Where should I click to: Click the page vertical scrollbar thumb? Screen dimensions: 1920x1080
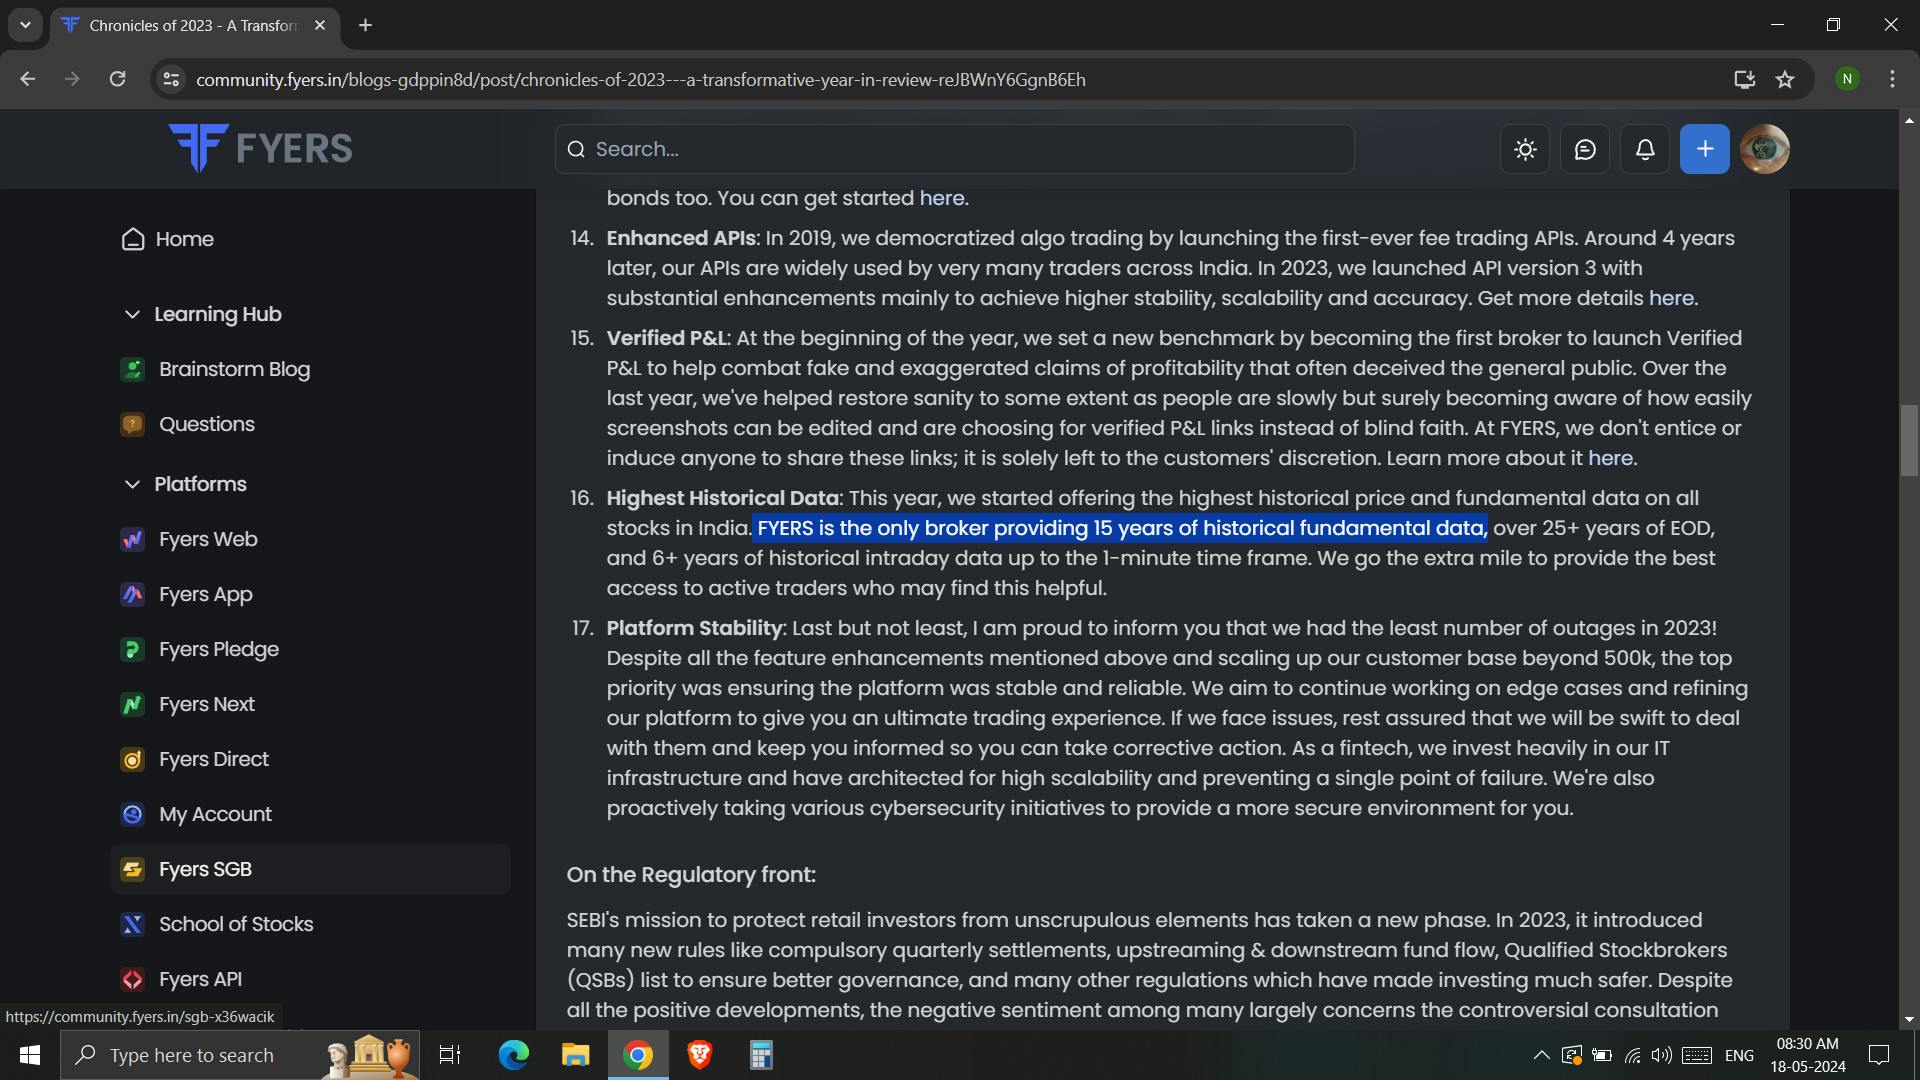1909,440
